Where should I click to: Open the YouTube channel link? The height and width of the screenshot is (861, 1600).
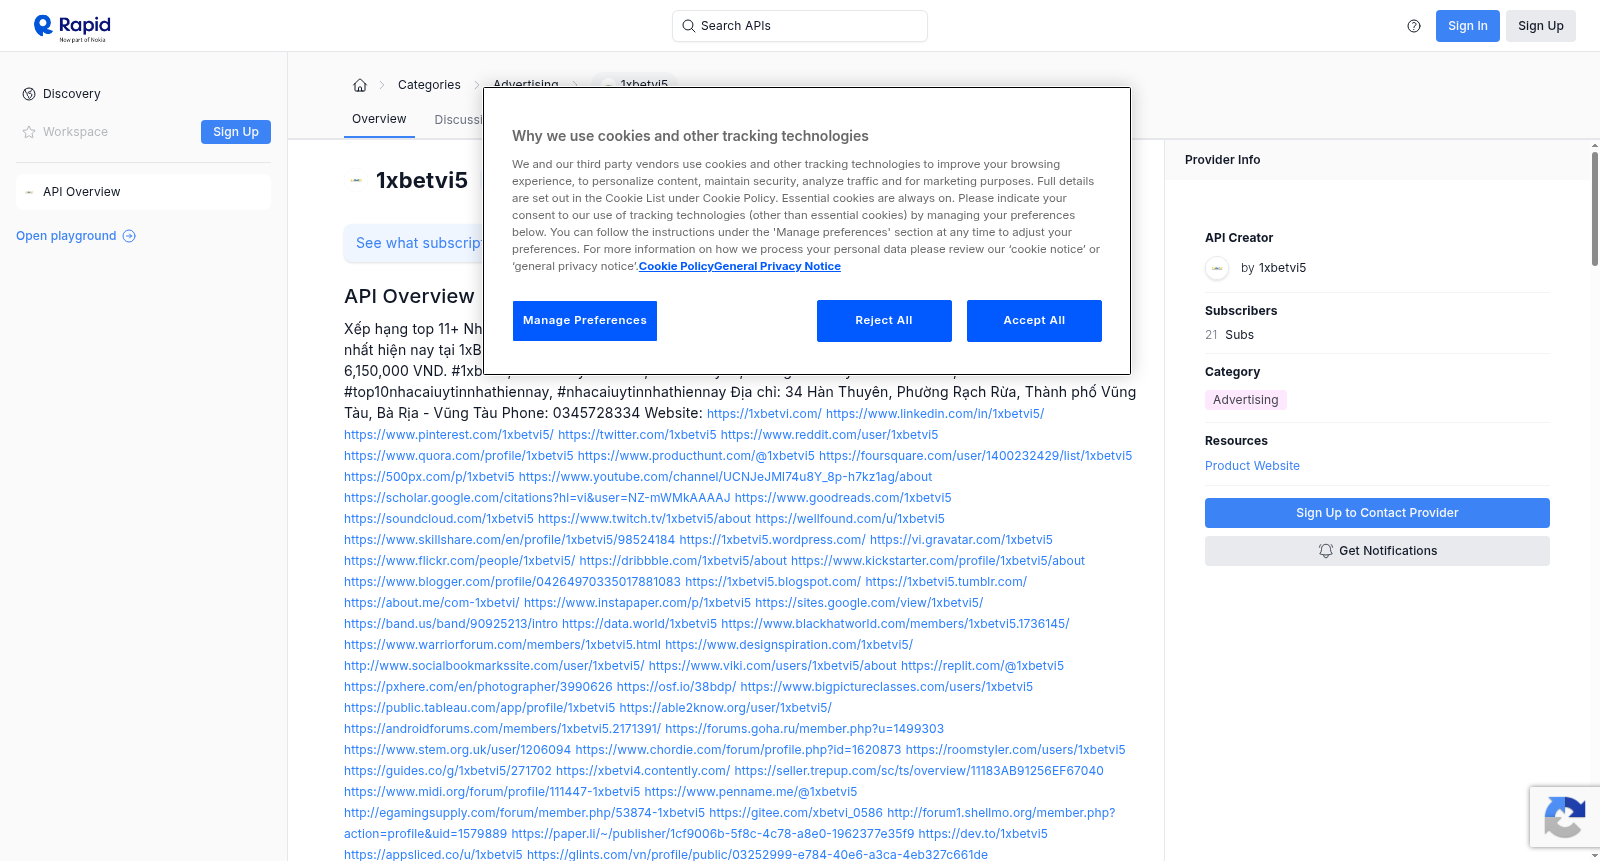click(725, 477)
